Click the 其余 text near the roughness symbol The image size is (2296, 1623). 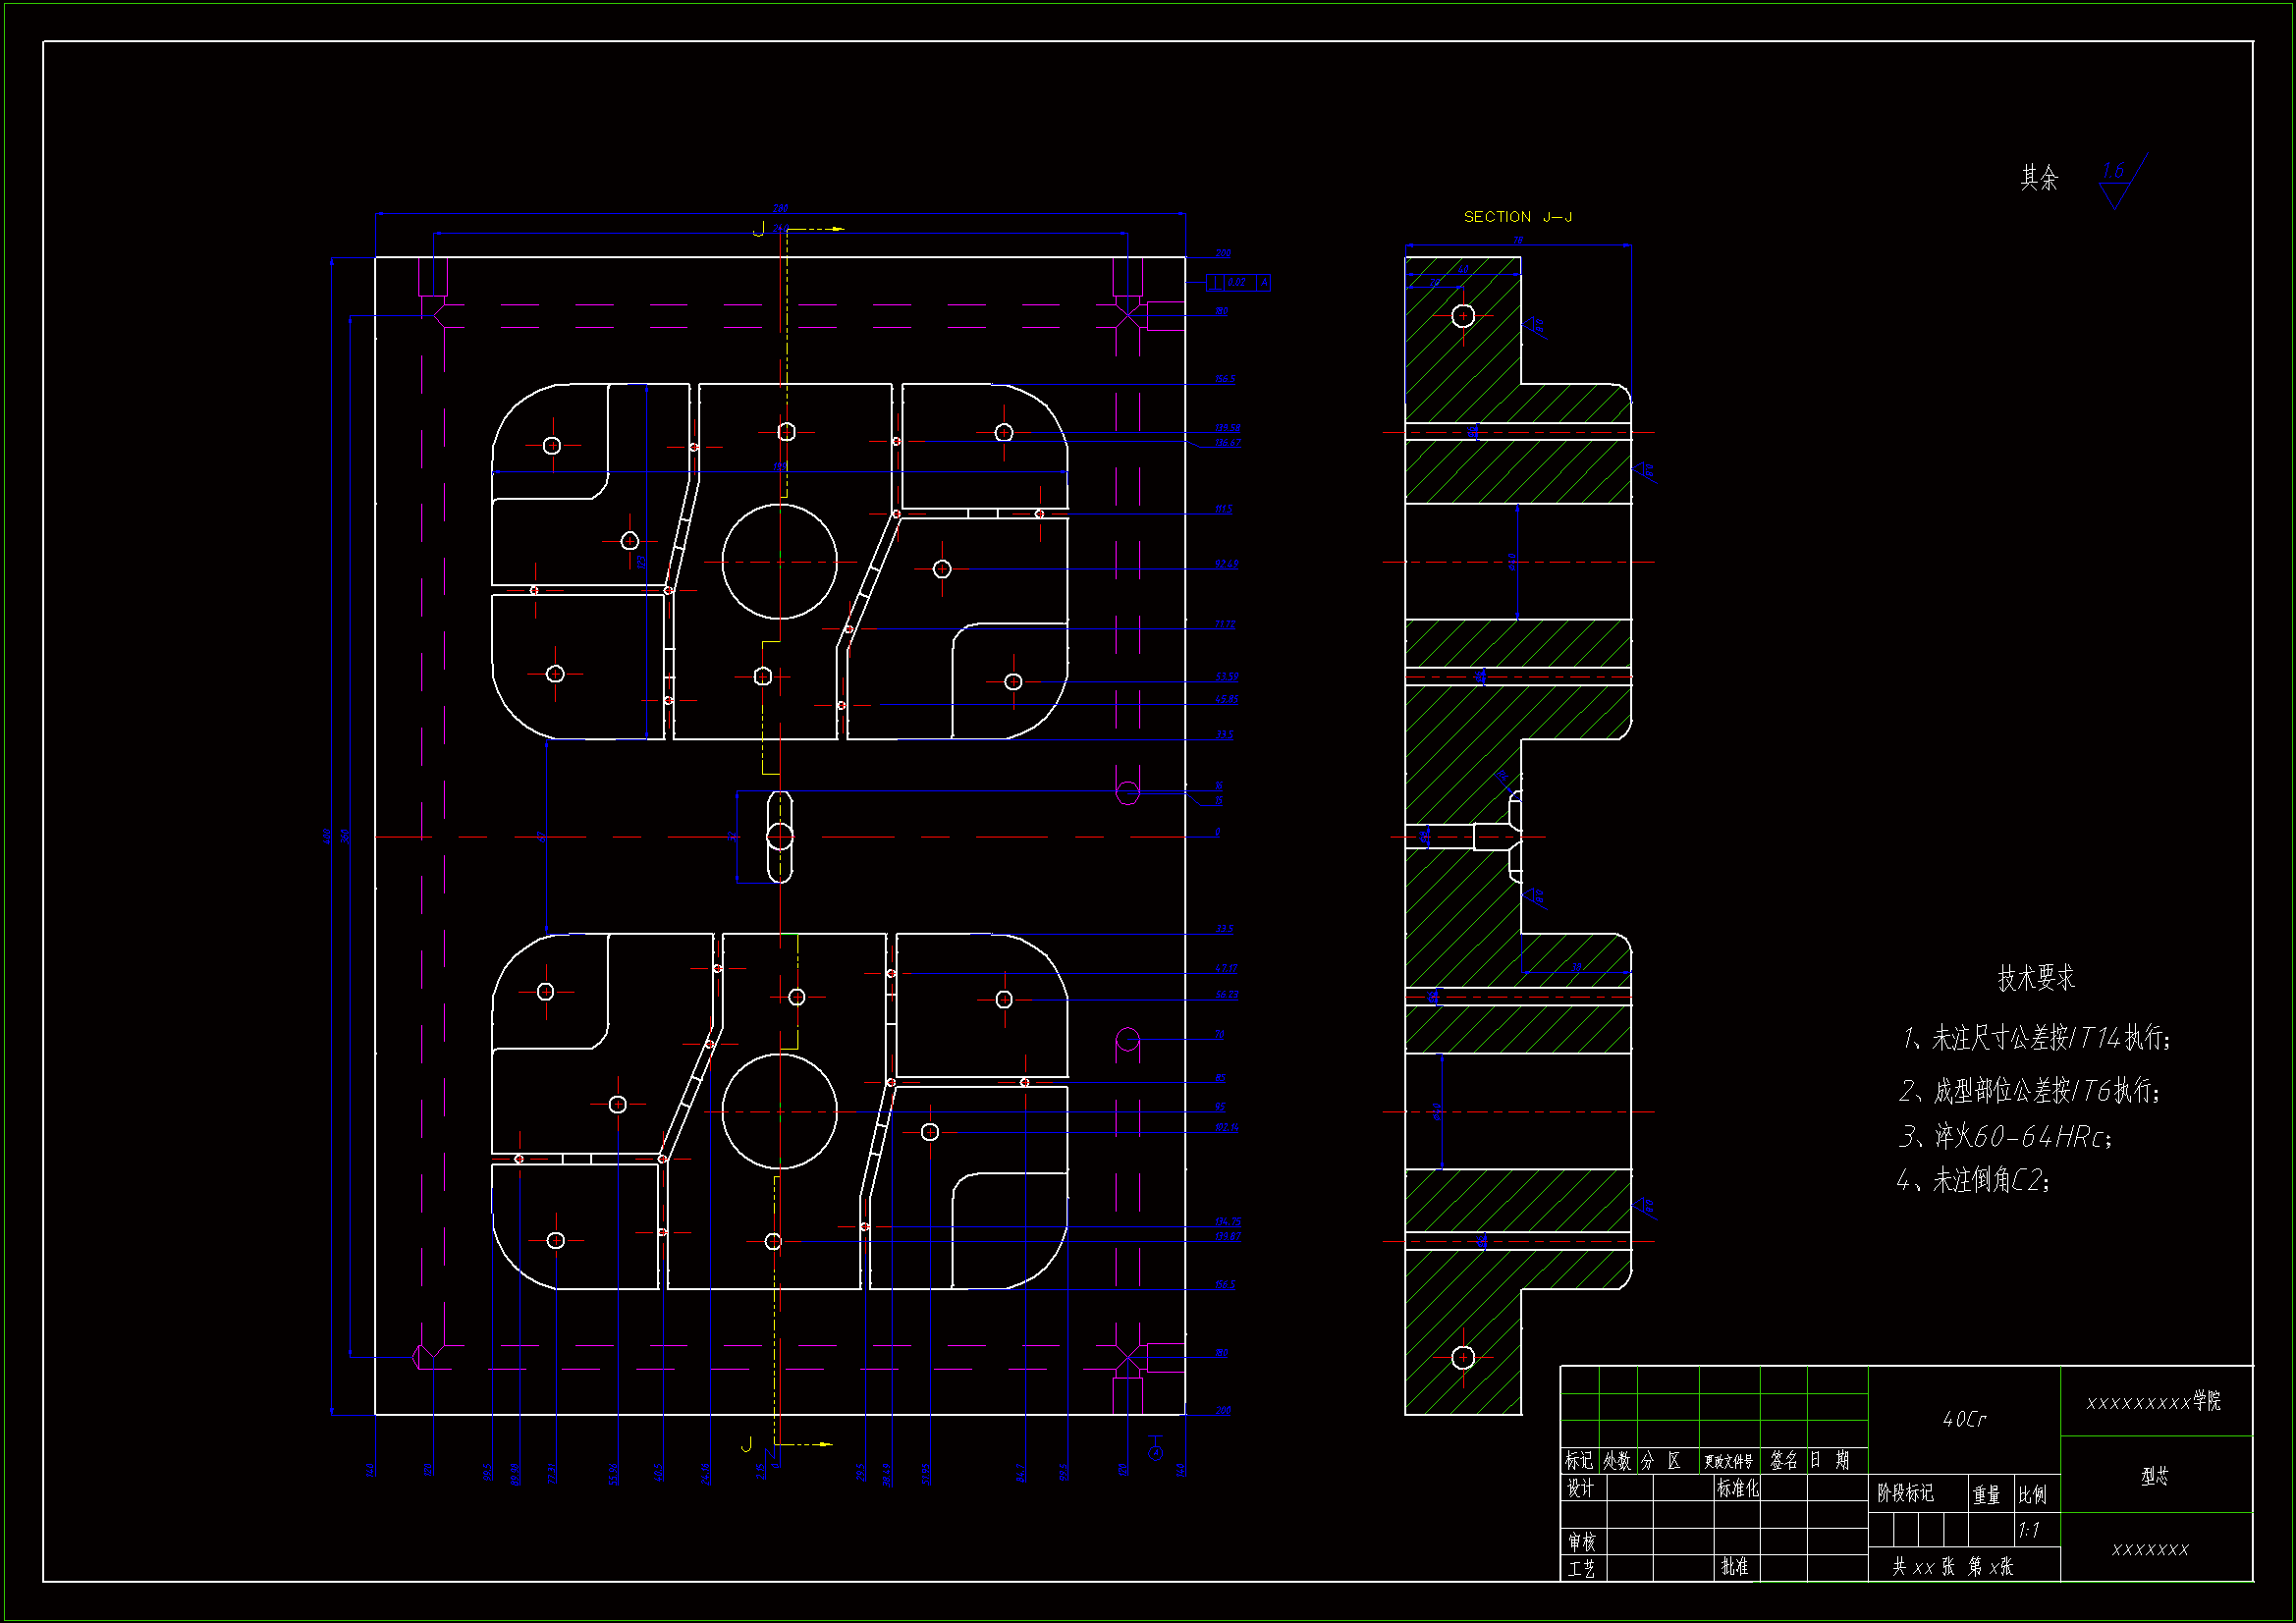pos(2039,178)
